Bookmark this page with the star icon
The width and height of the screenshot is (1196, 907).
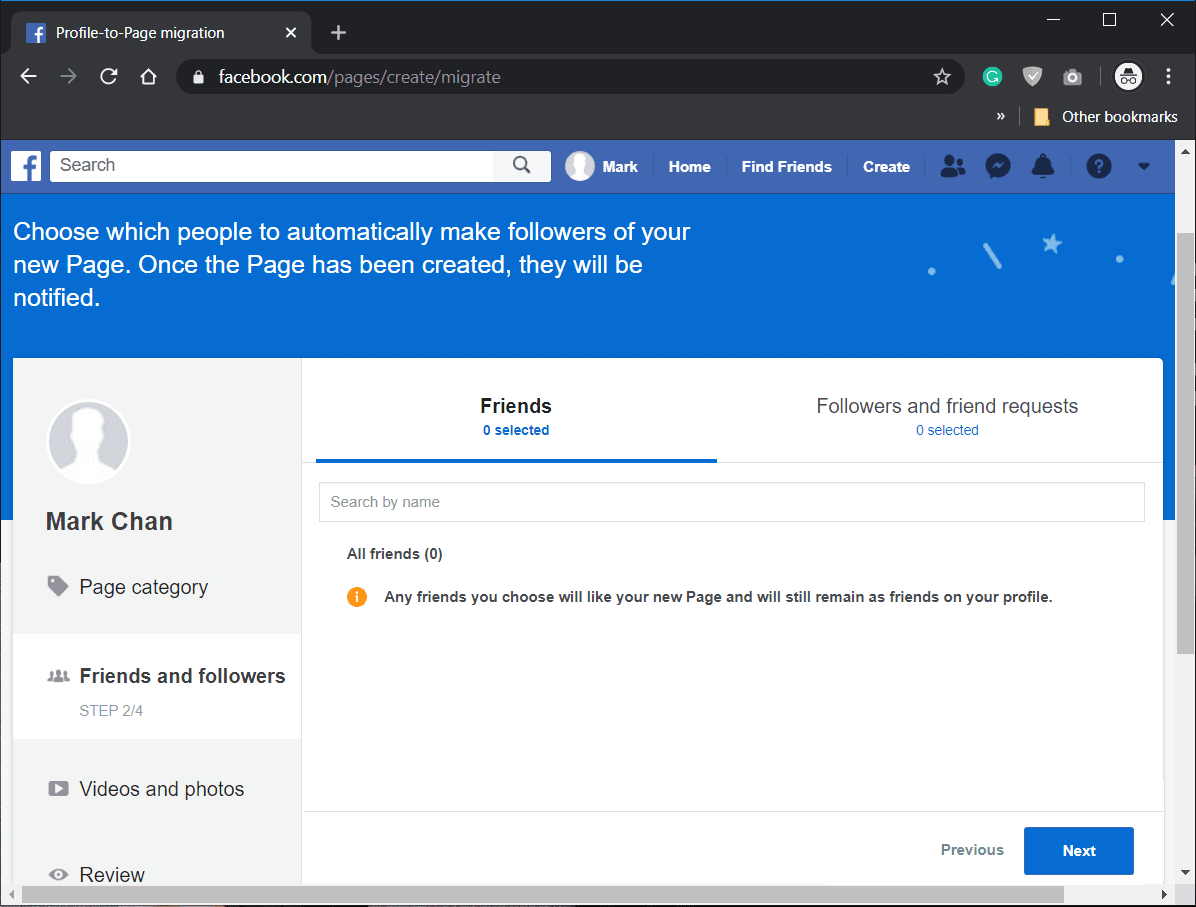point(941,77)
